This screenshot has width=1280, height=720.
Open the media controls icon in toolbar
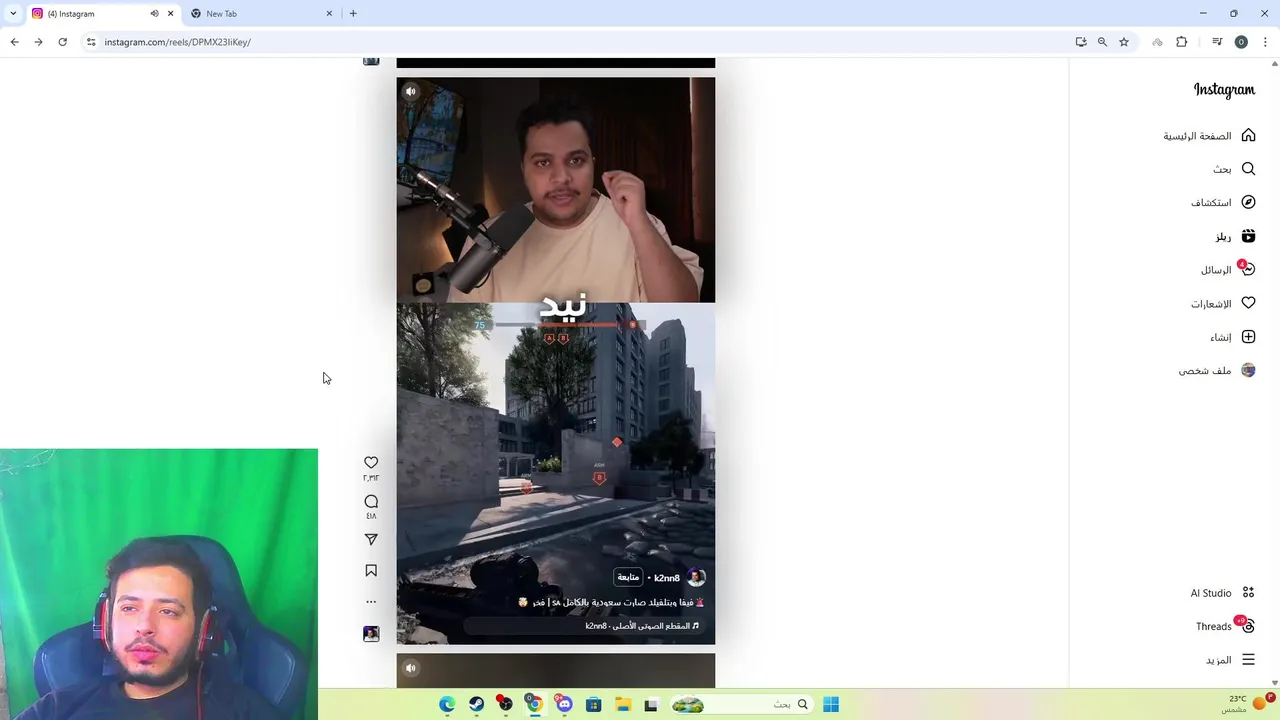[1217, 42]
